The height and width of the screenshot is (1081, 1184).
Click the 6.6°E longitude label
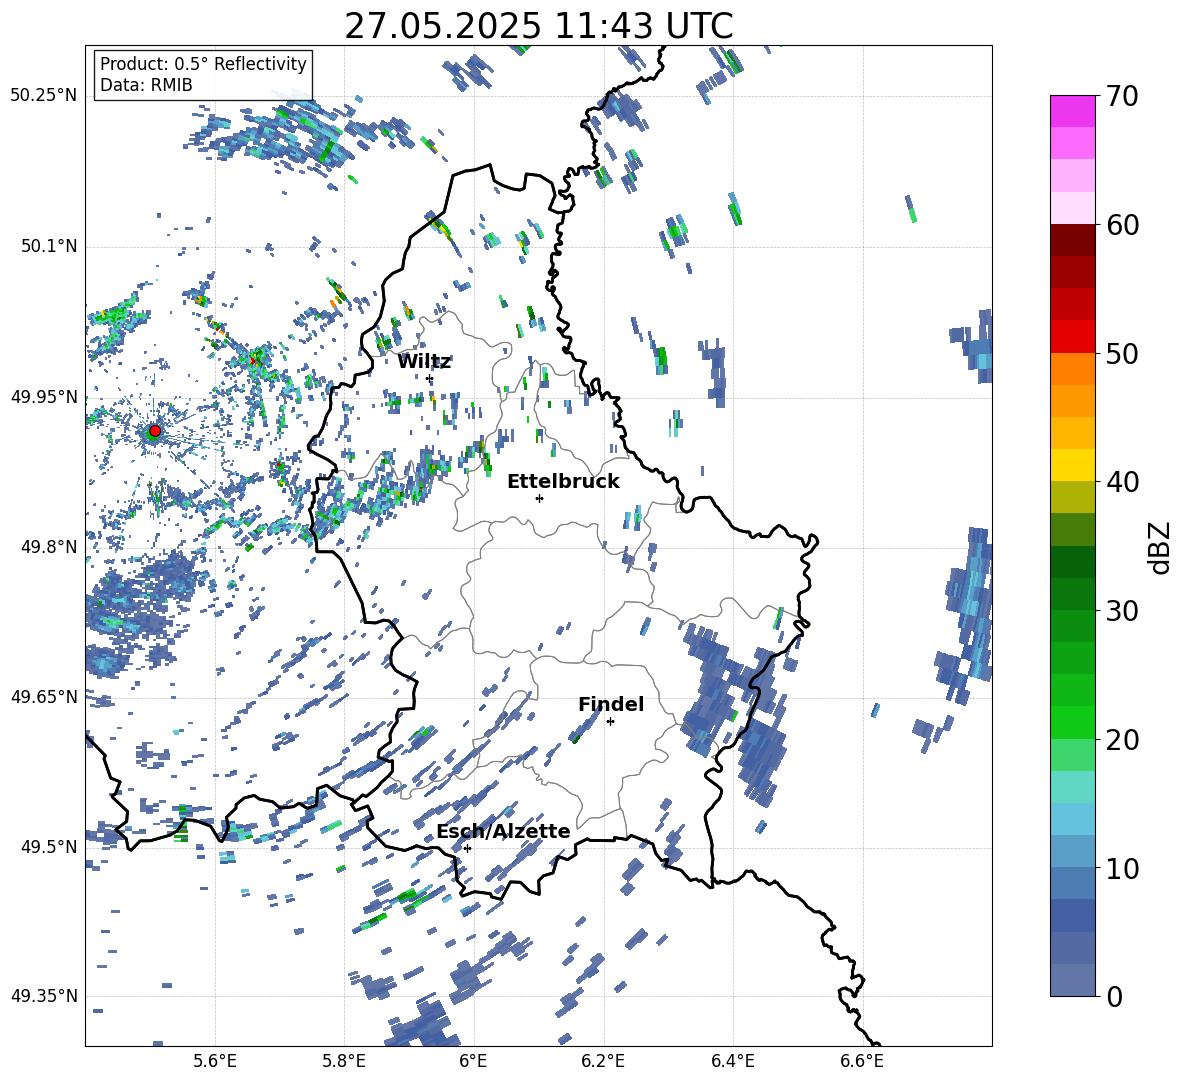click(862, 1061)
